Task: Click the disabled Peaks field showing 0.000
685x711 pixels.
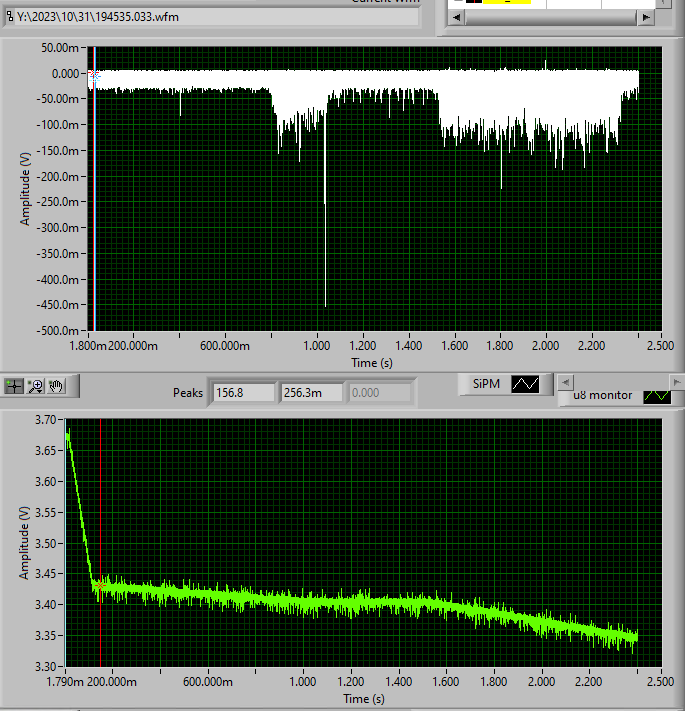Action: pyautogui.click(x=379, y=393)
